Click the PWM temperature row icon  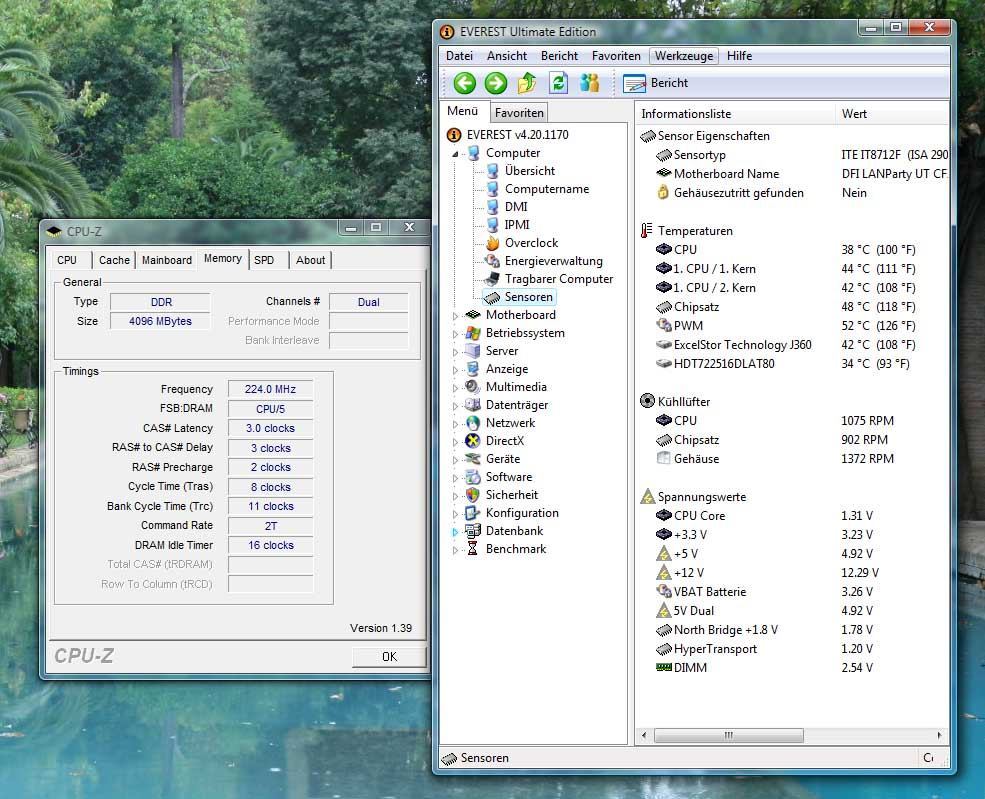(x=664, y=325)
